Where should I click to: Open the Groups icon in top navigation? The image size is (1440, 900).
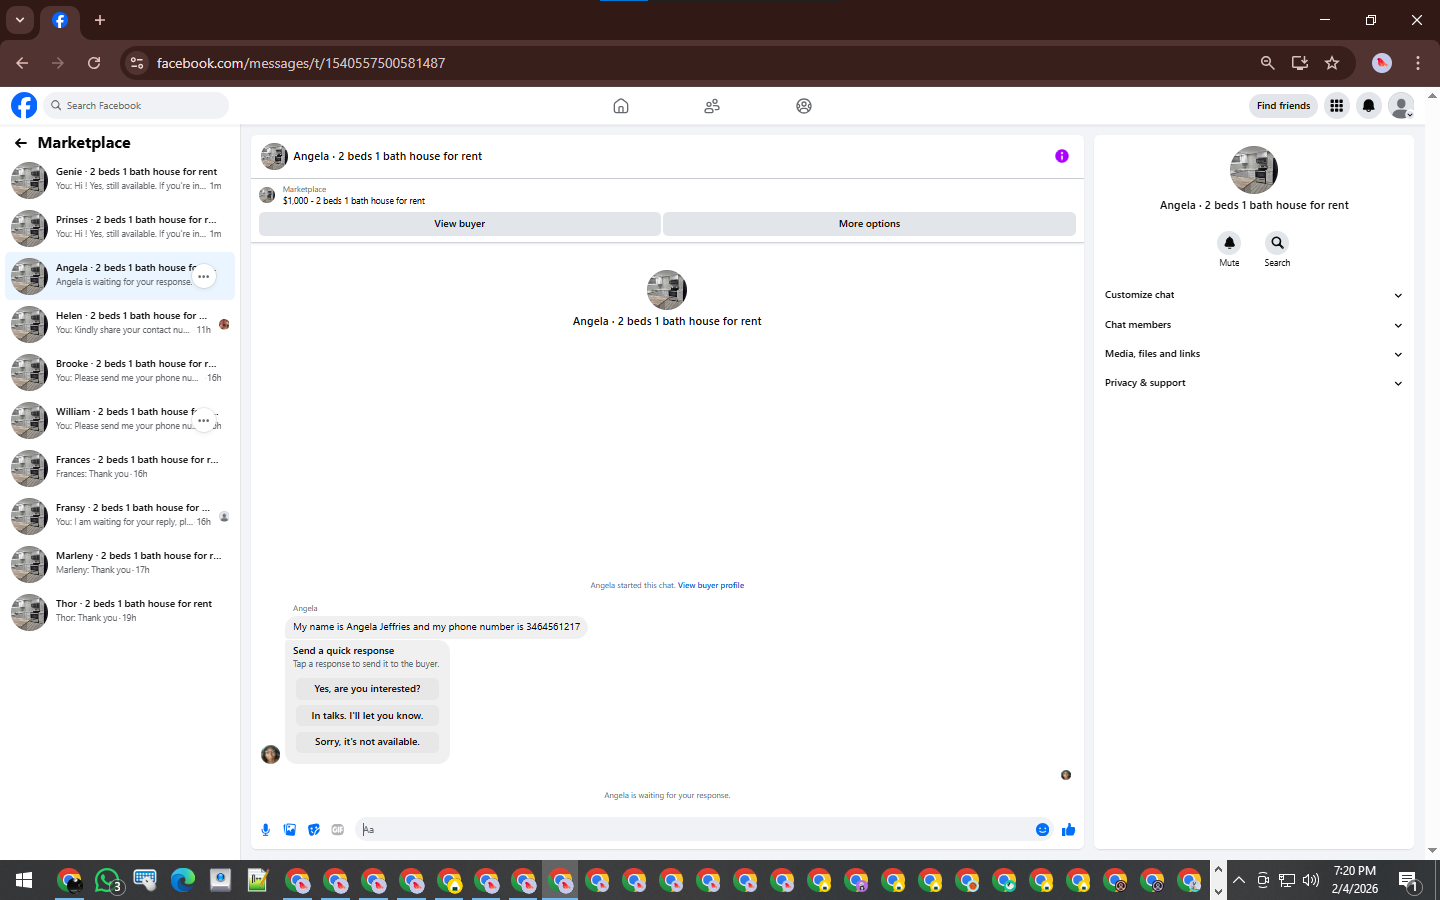[804, 106]
